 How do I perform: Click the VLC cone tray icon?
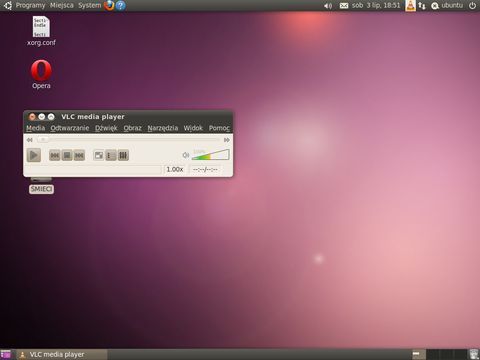(x=410, y=6)
